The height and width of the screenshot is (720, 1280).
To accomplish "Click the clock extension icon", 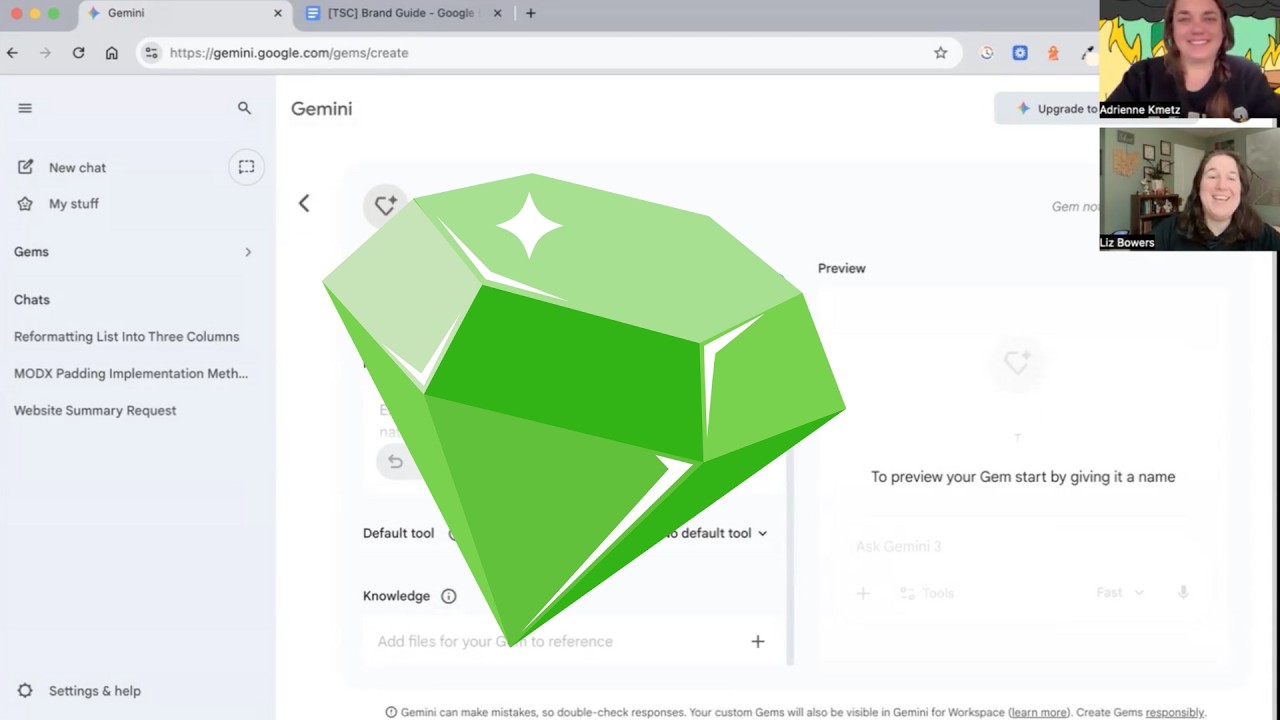I will 987,53.
